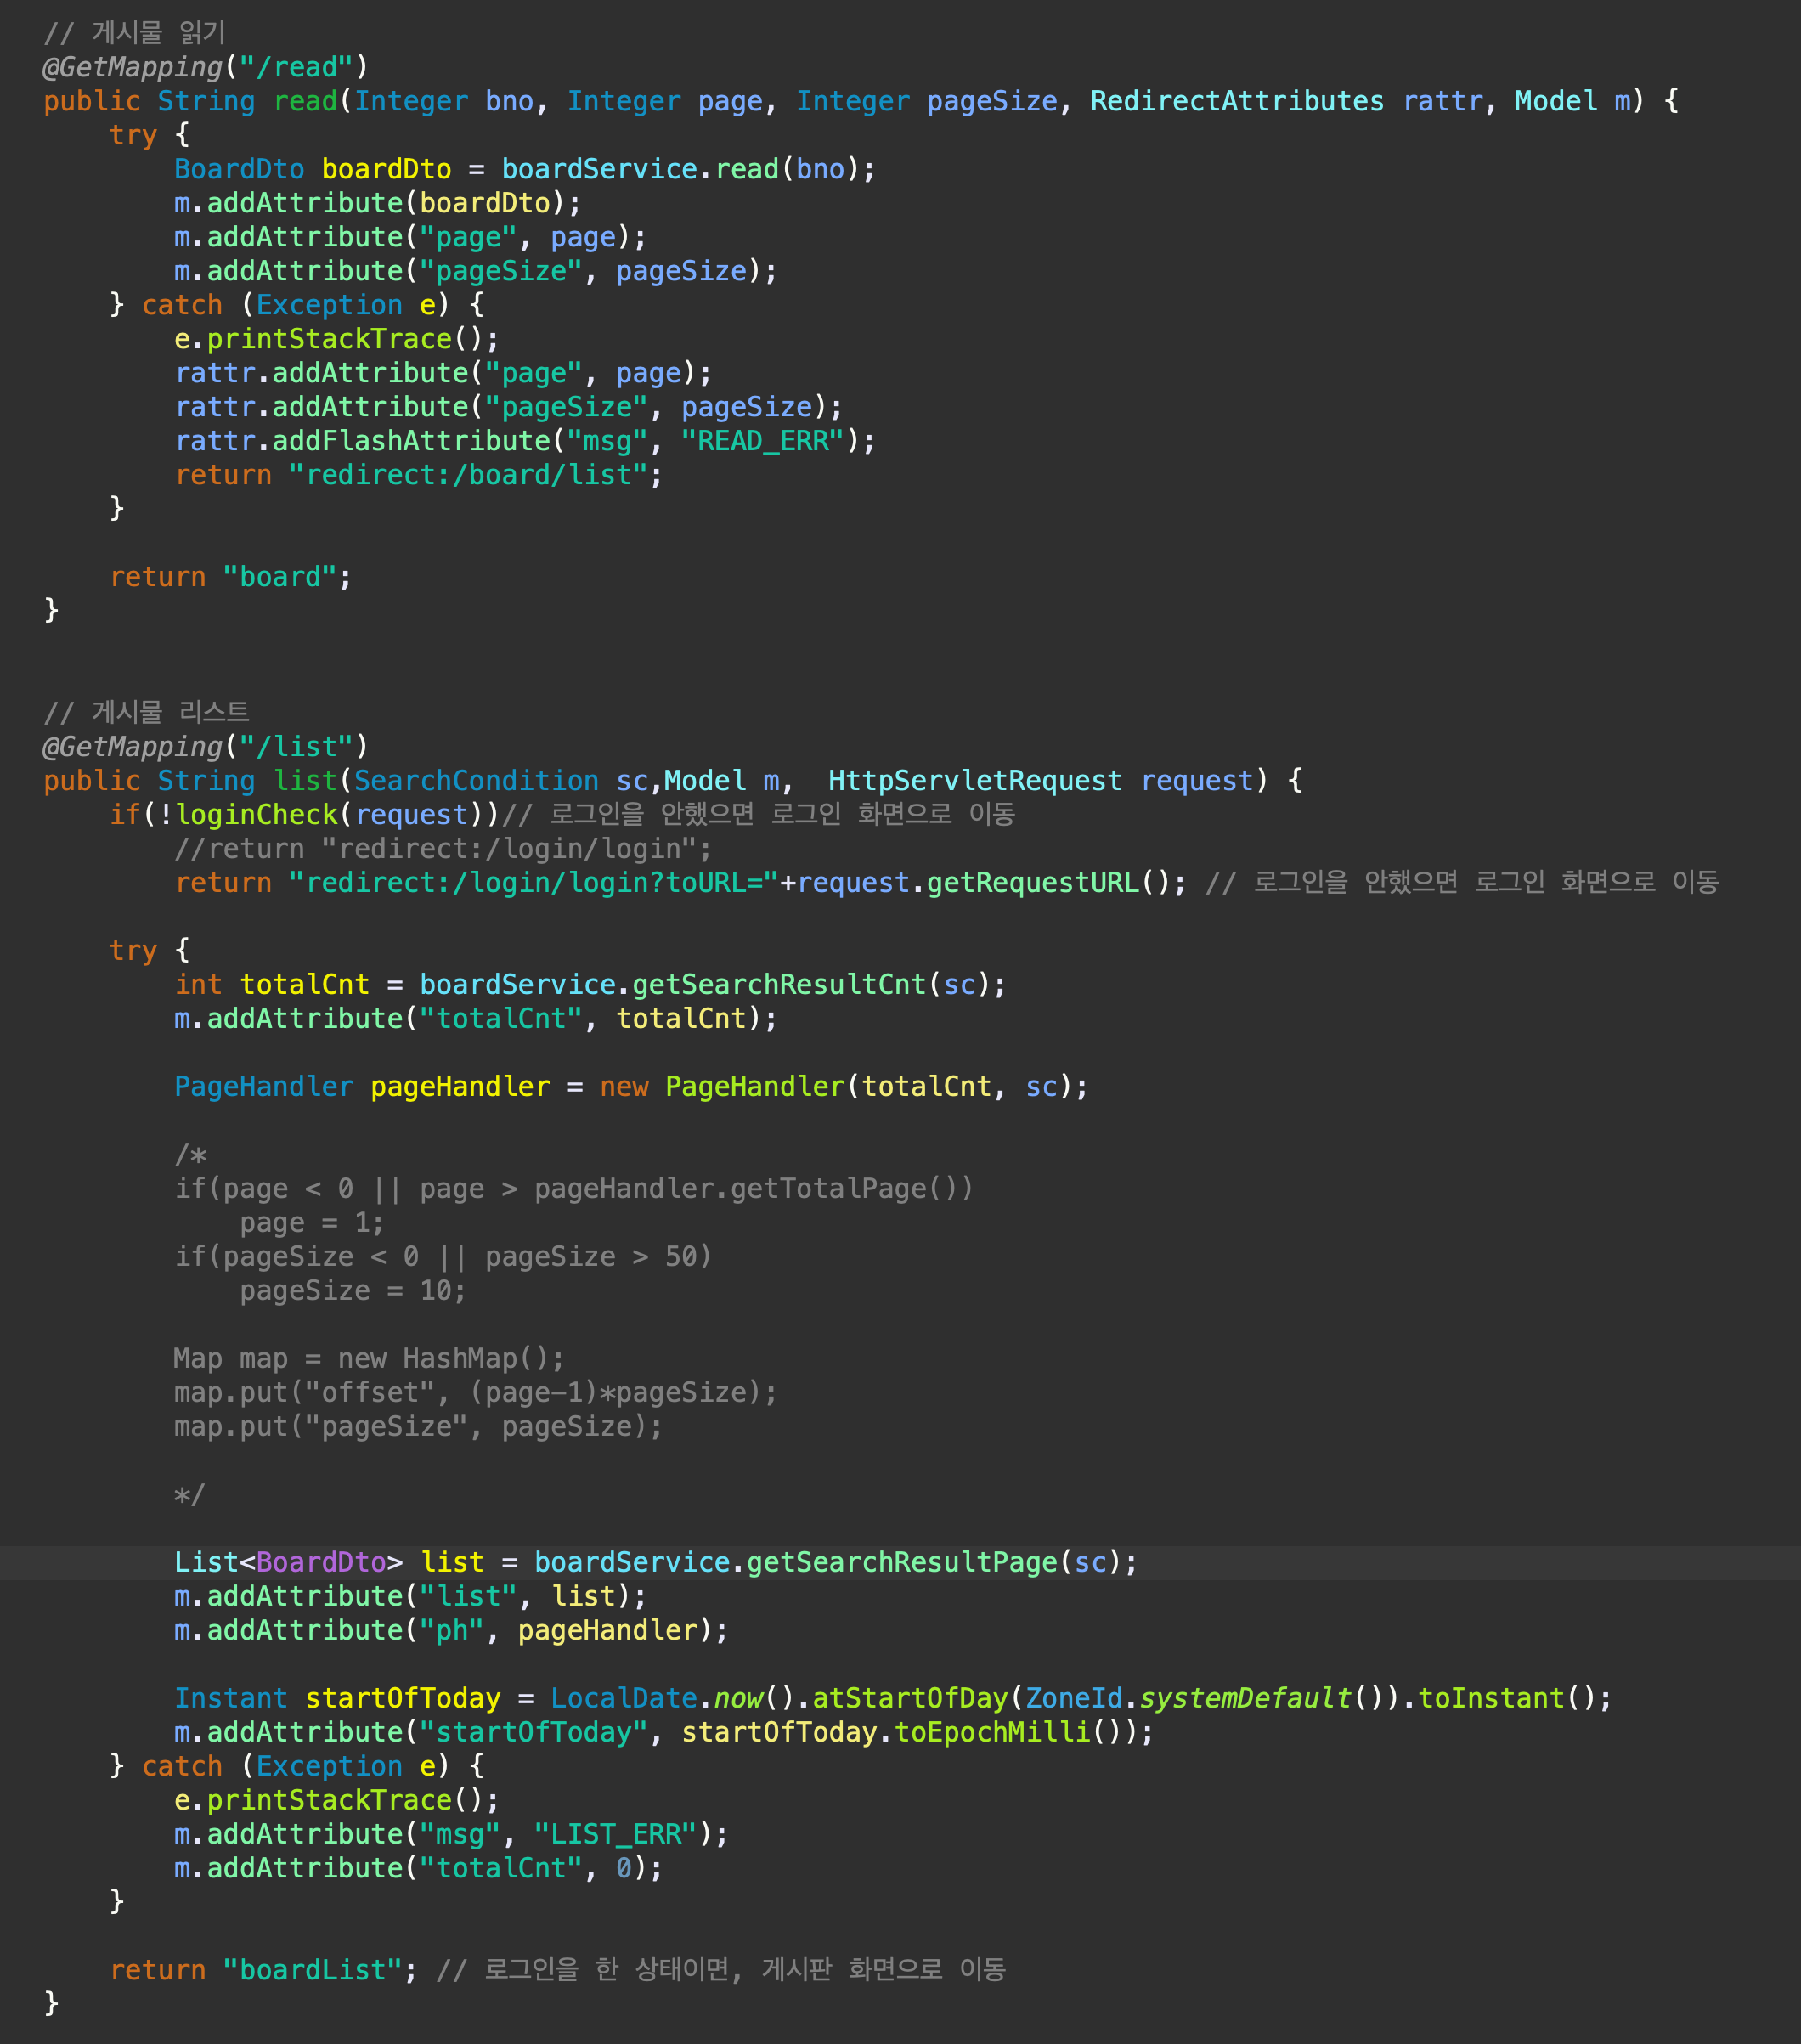Click the highlighted List<BoardDto> line
Image resolution: width=1801 pixels, height=2044 pixels.
[288, 1563]
